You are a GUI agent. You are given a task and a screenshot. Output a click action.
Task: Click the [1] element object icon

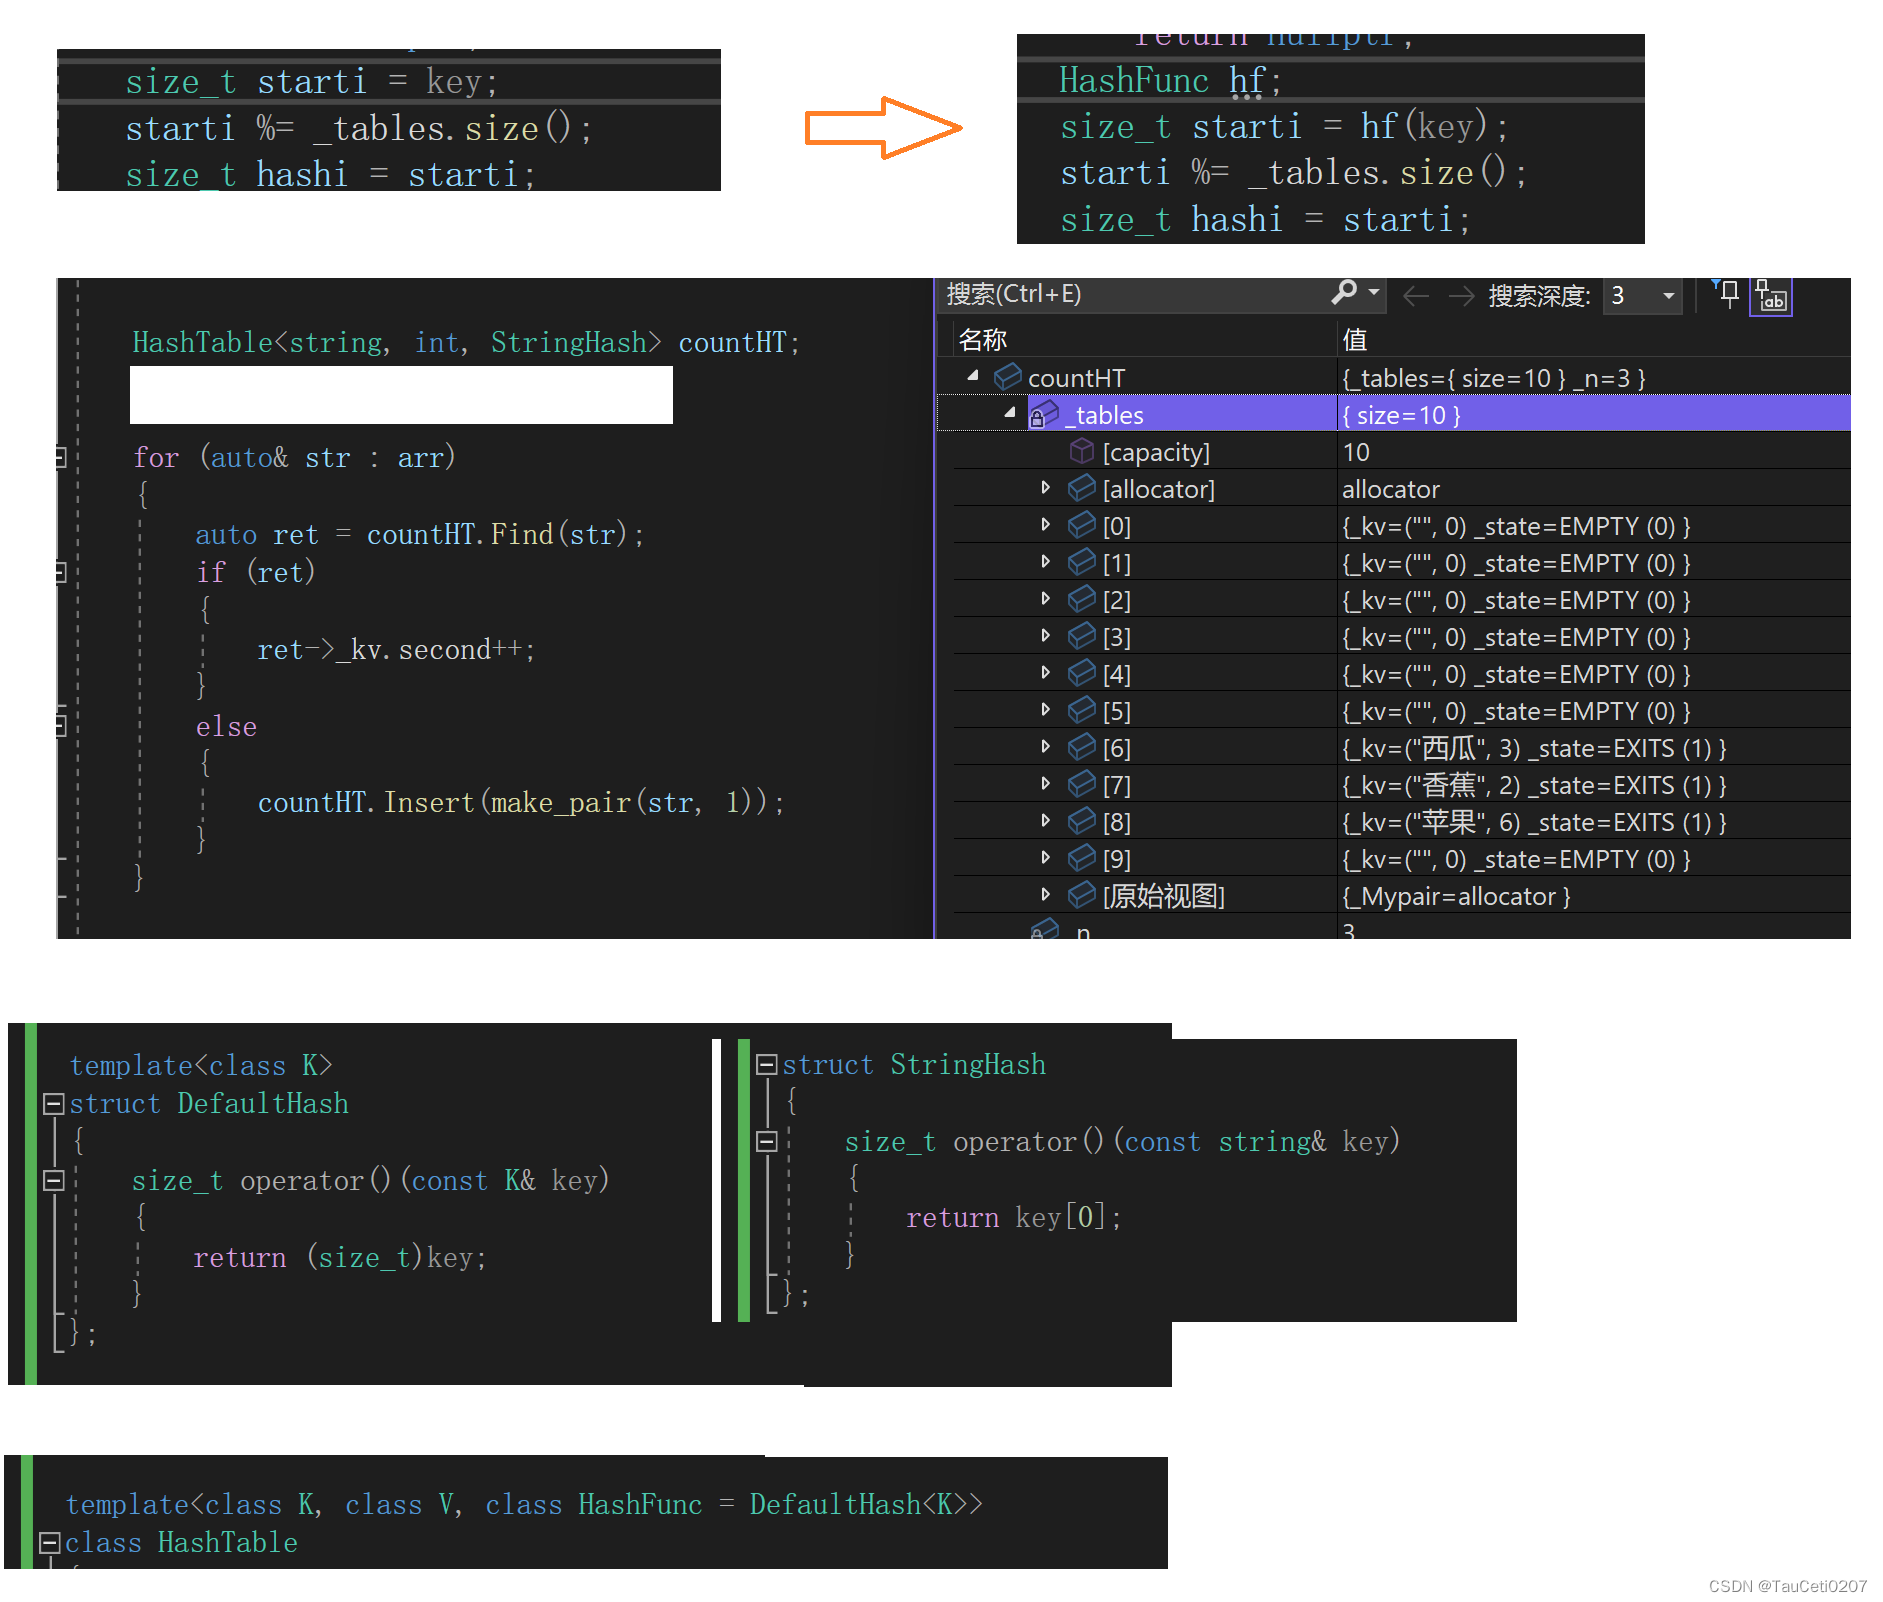(x=1081, y=562)
